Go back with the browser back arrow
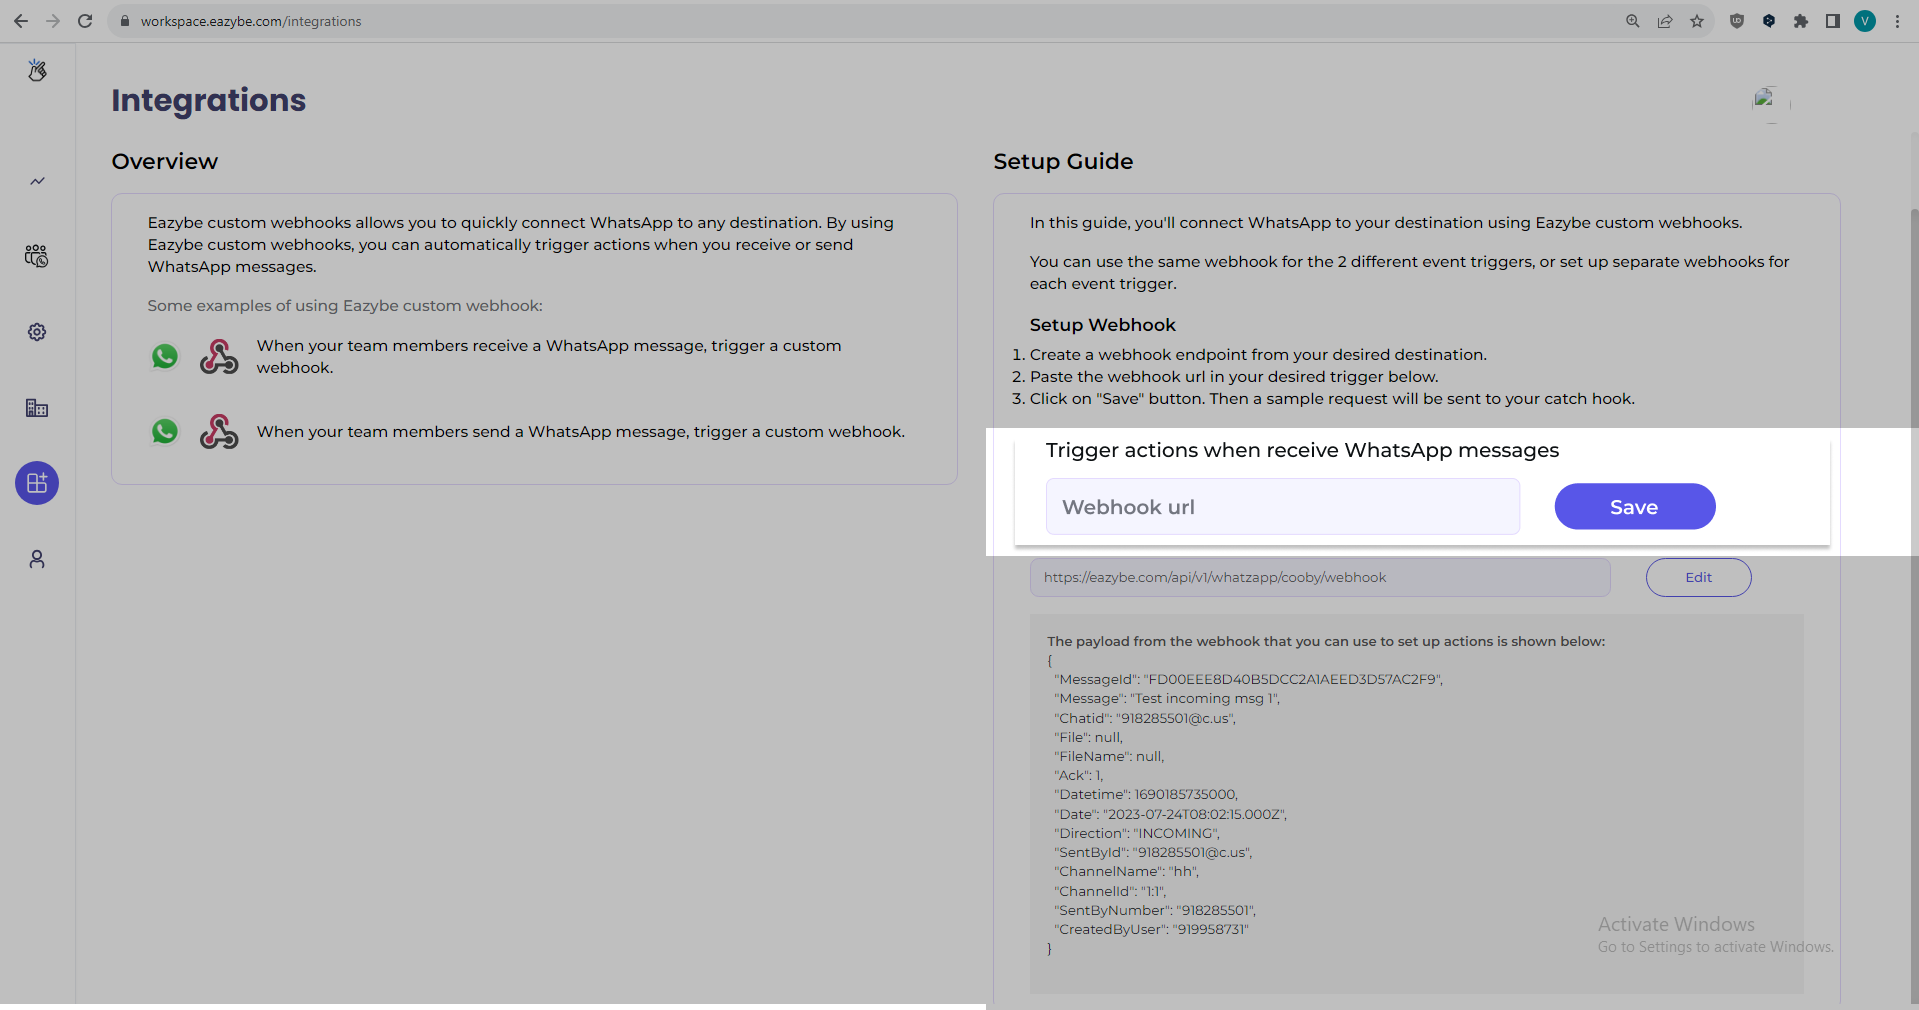Viewport: 1919px width, 1010px height. (x=21, y=21)
